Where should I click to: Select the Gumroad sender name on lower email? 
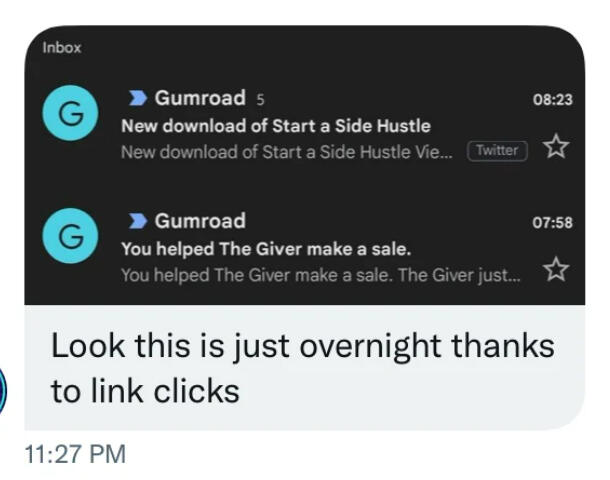coord(200,221)
